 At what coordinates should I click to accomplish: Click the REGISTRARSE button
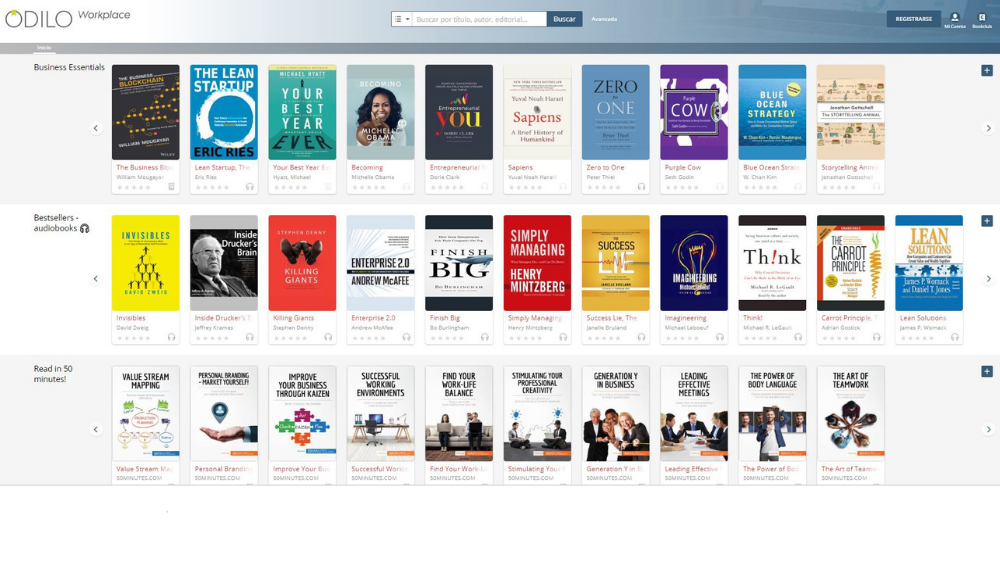tap(913, 19)
